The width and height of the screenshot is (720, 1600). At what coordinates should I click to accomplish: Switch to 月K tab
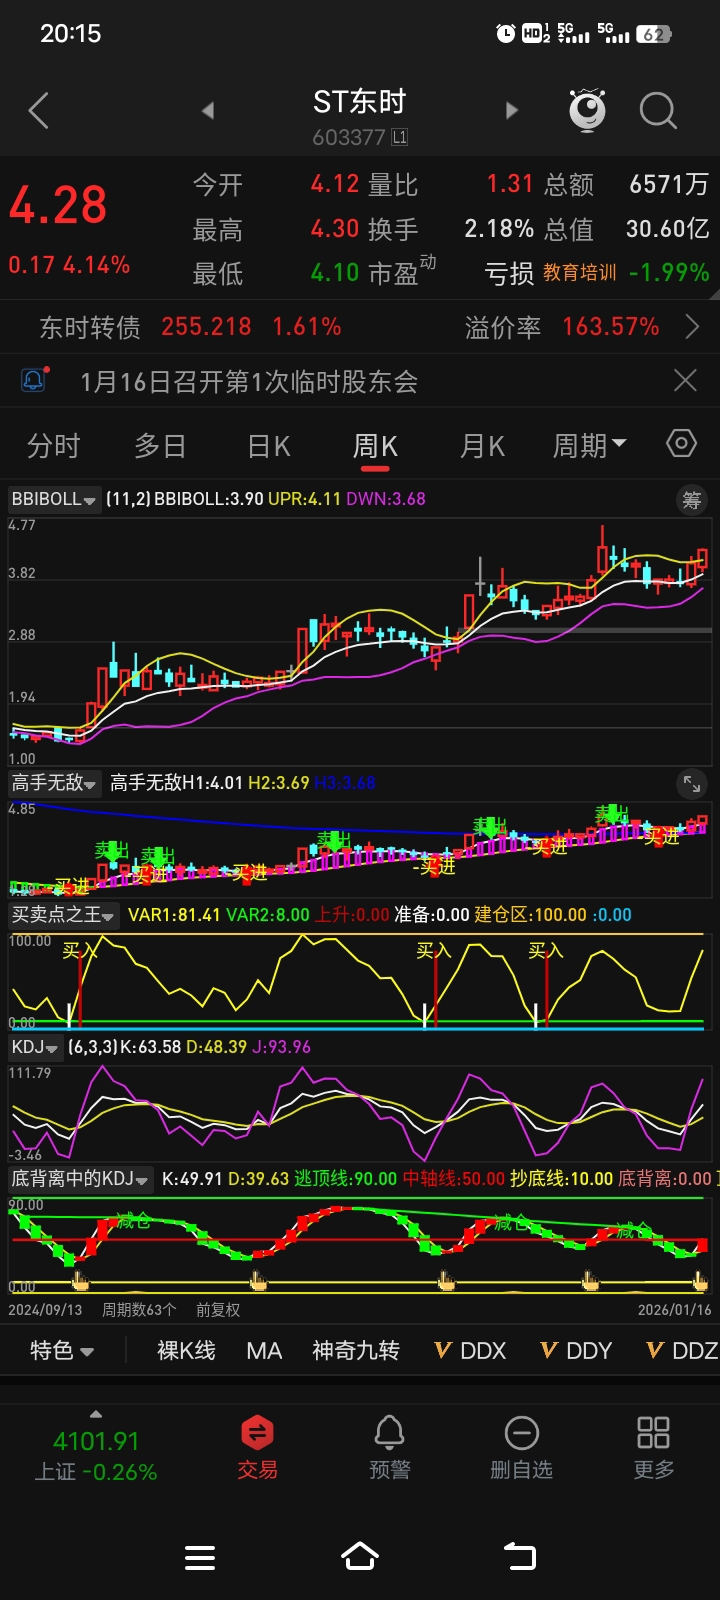pos(482,446)
